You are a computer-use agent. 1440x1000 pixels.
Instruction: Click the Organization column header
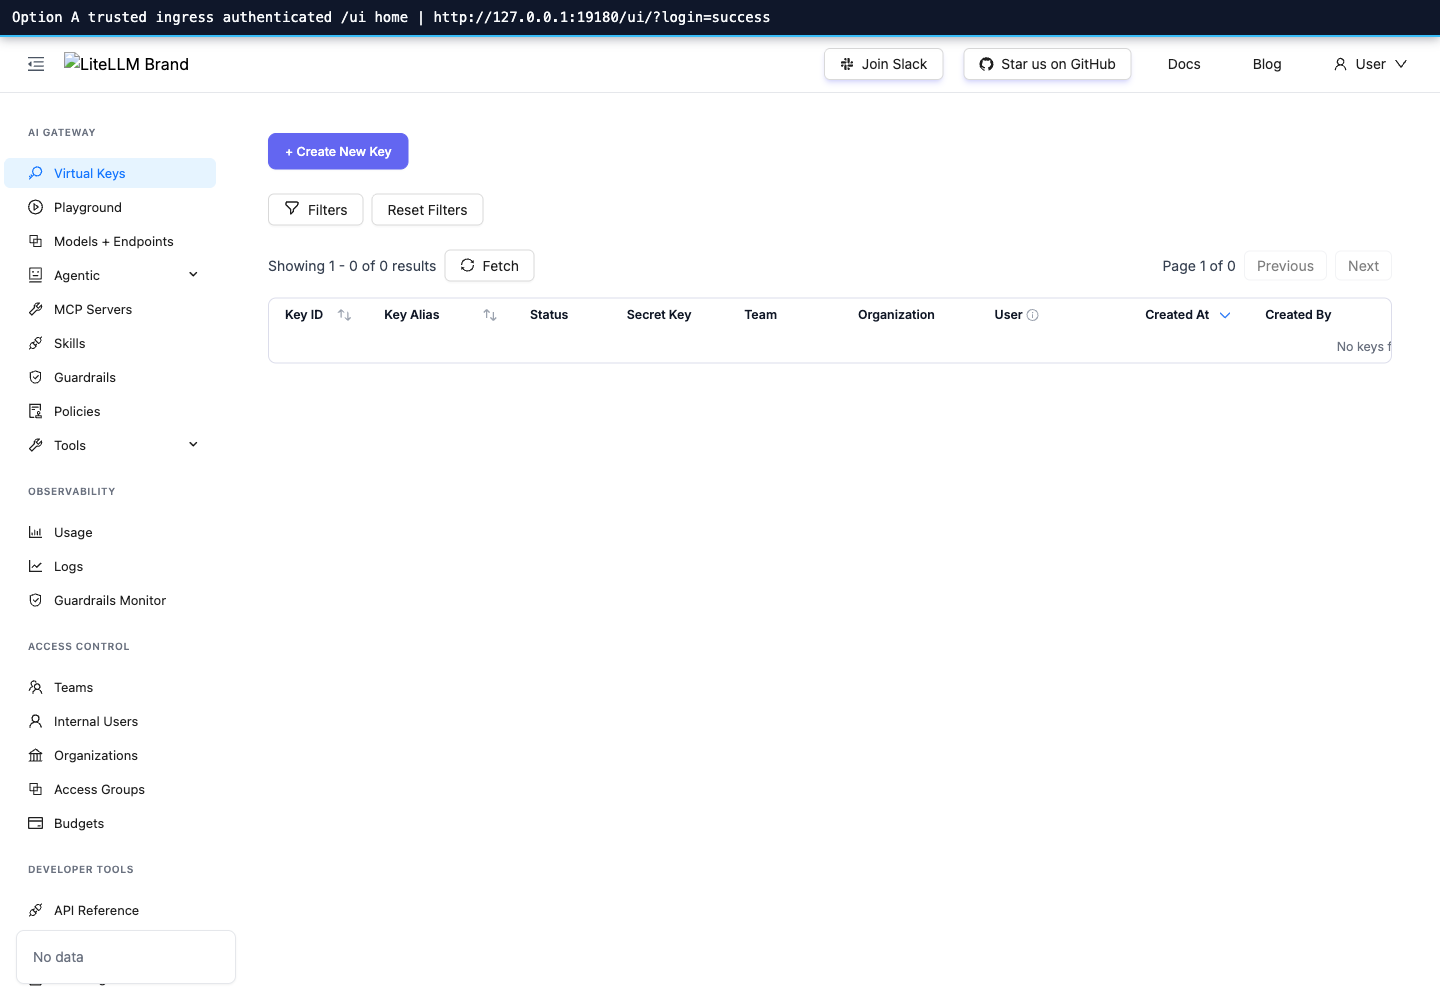pyautogui.click(x=896, y=315)
